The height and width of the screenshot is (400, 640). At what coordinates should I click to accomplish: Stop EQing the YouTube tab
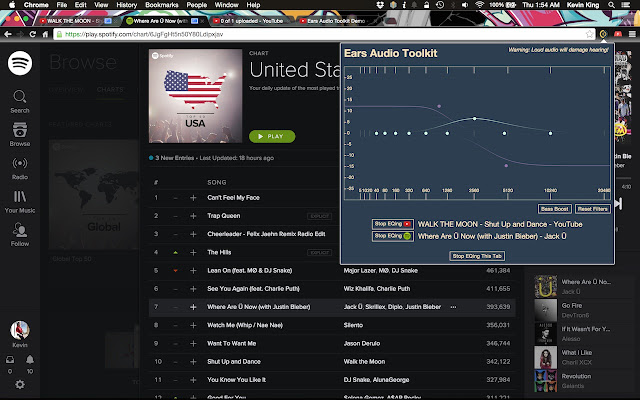click(393, 224)
